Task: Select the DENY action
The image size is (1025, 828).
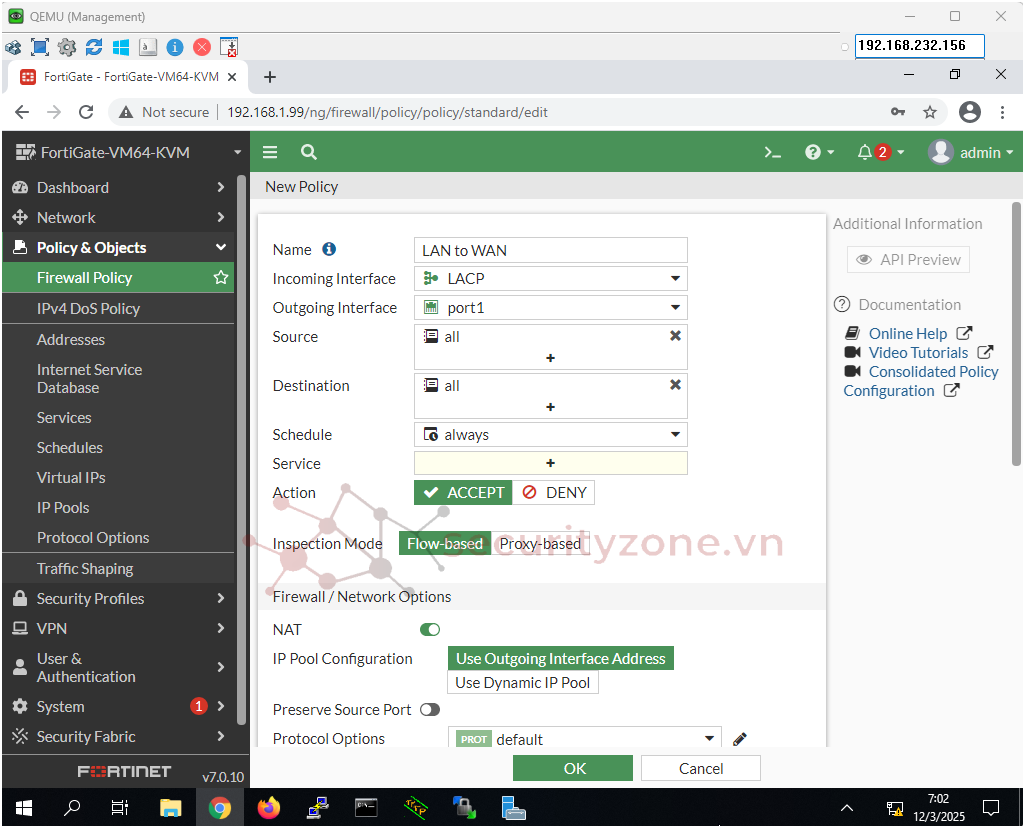Action: [554, 493]
